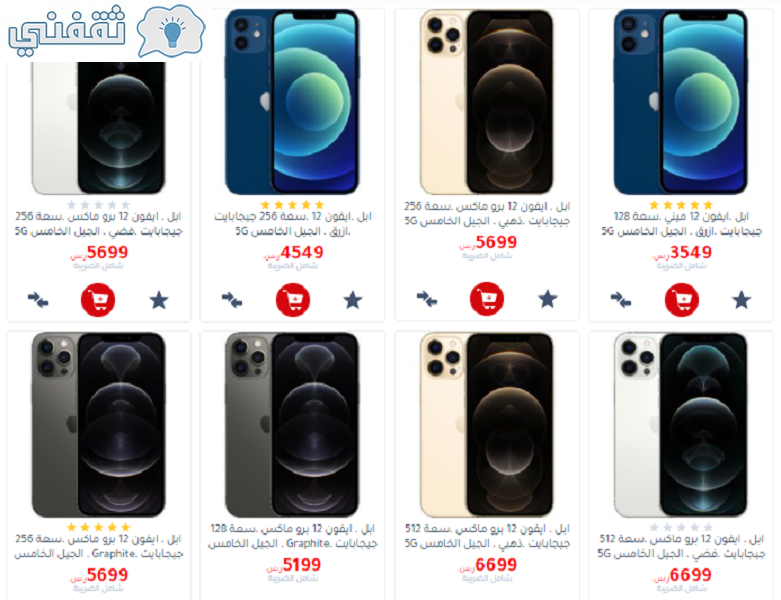Compare the silver iPhone 12 Pro Max 256GB
Image resolution: width=781 pixels, height=600 pixels.
[x=38, y=300]
